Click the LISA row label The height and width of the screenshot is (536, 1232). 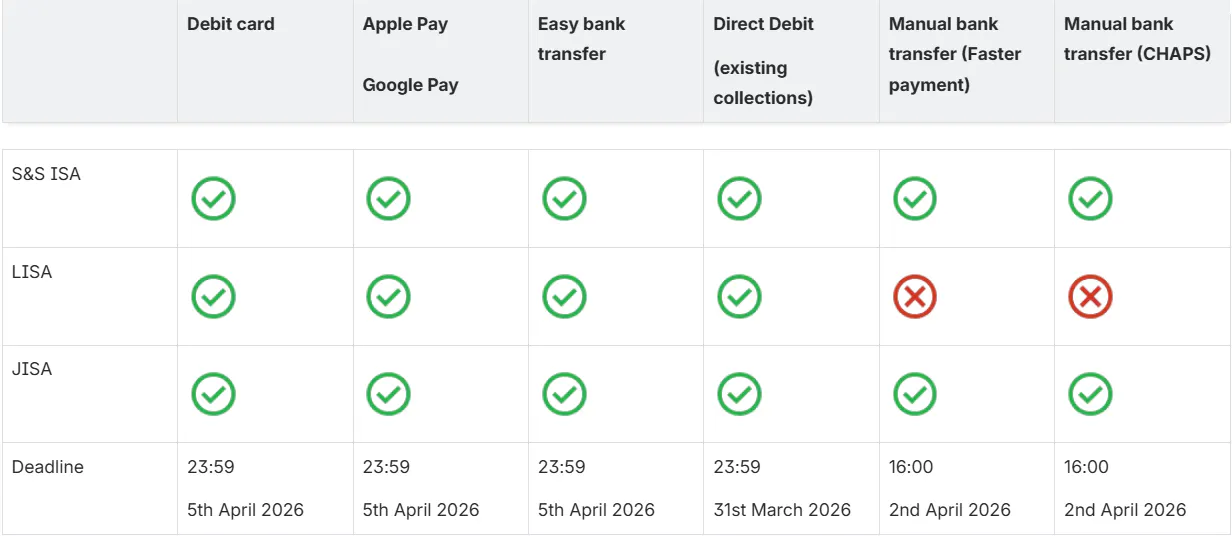click(32, 272)
